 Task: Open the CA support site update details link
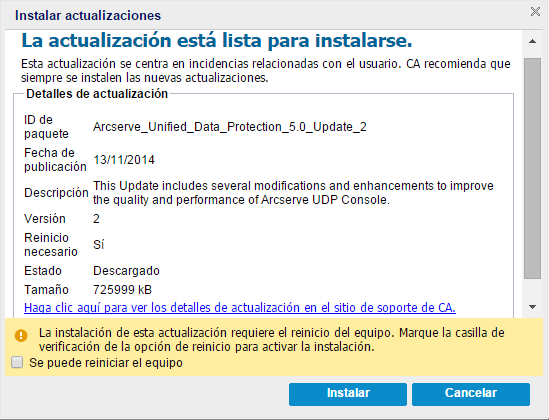point(240,308)
